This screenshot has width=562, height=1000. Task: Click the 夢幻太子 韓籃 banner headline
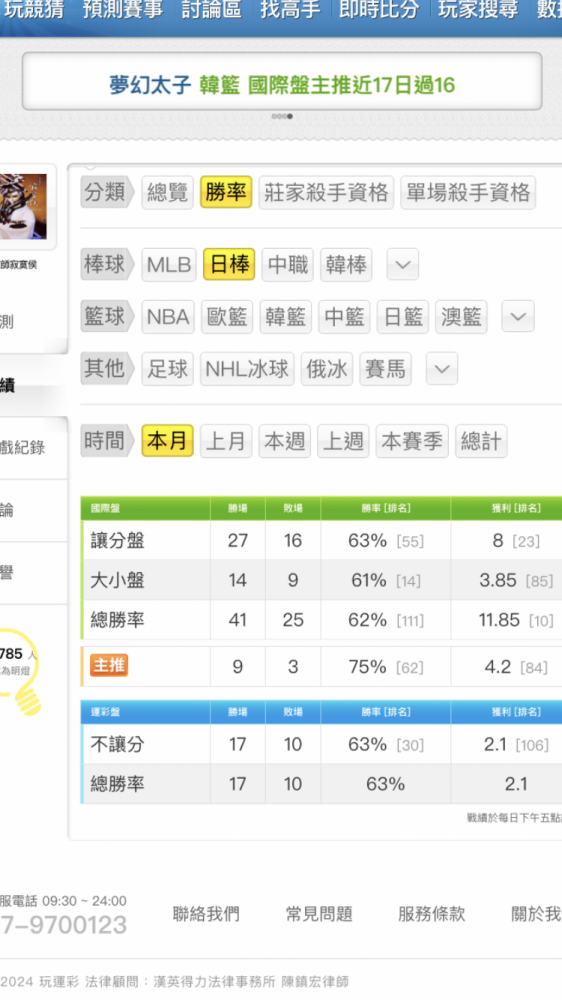pyautogui.click(x=282, y=85)
